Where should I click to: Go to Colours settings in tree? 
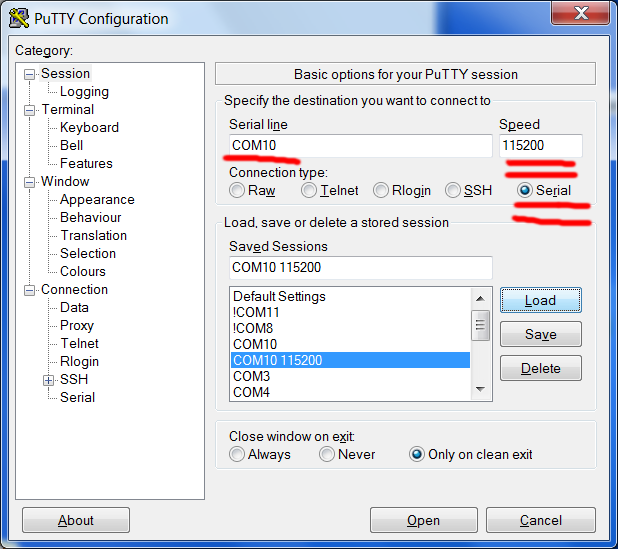pos(82,271)
